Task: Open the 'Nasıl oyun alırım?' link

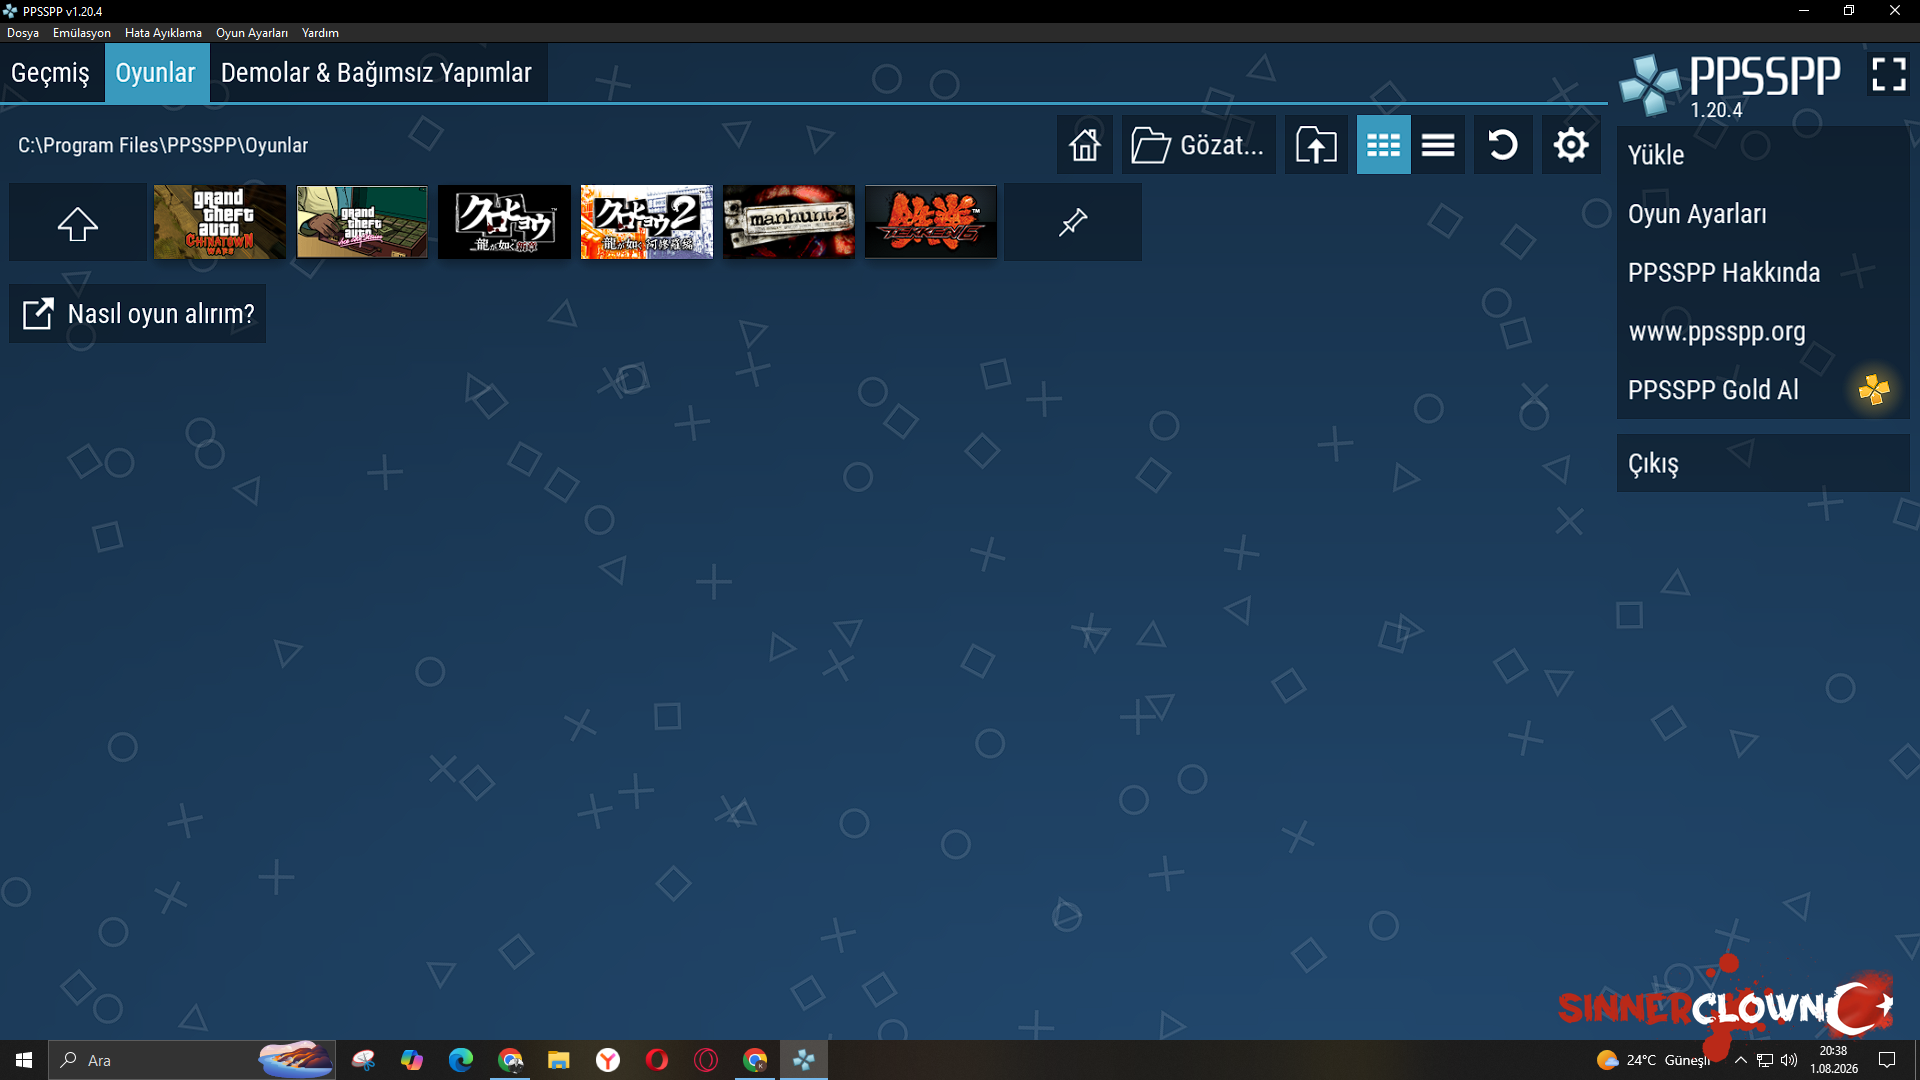Action: [x=138, y=314]
